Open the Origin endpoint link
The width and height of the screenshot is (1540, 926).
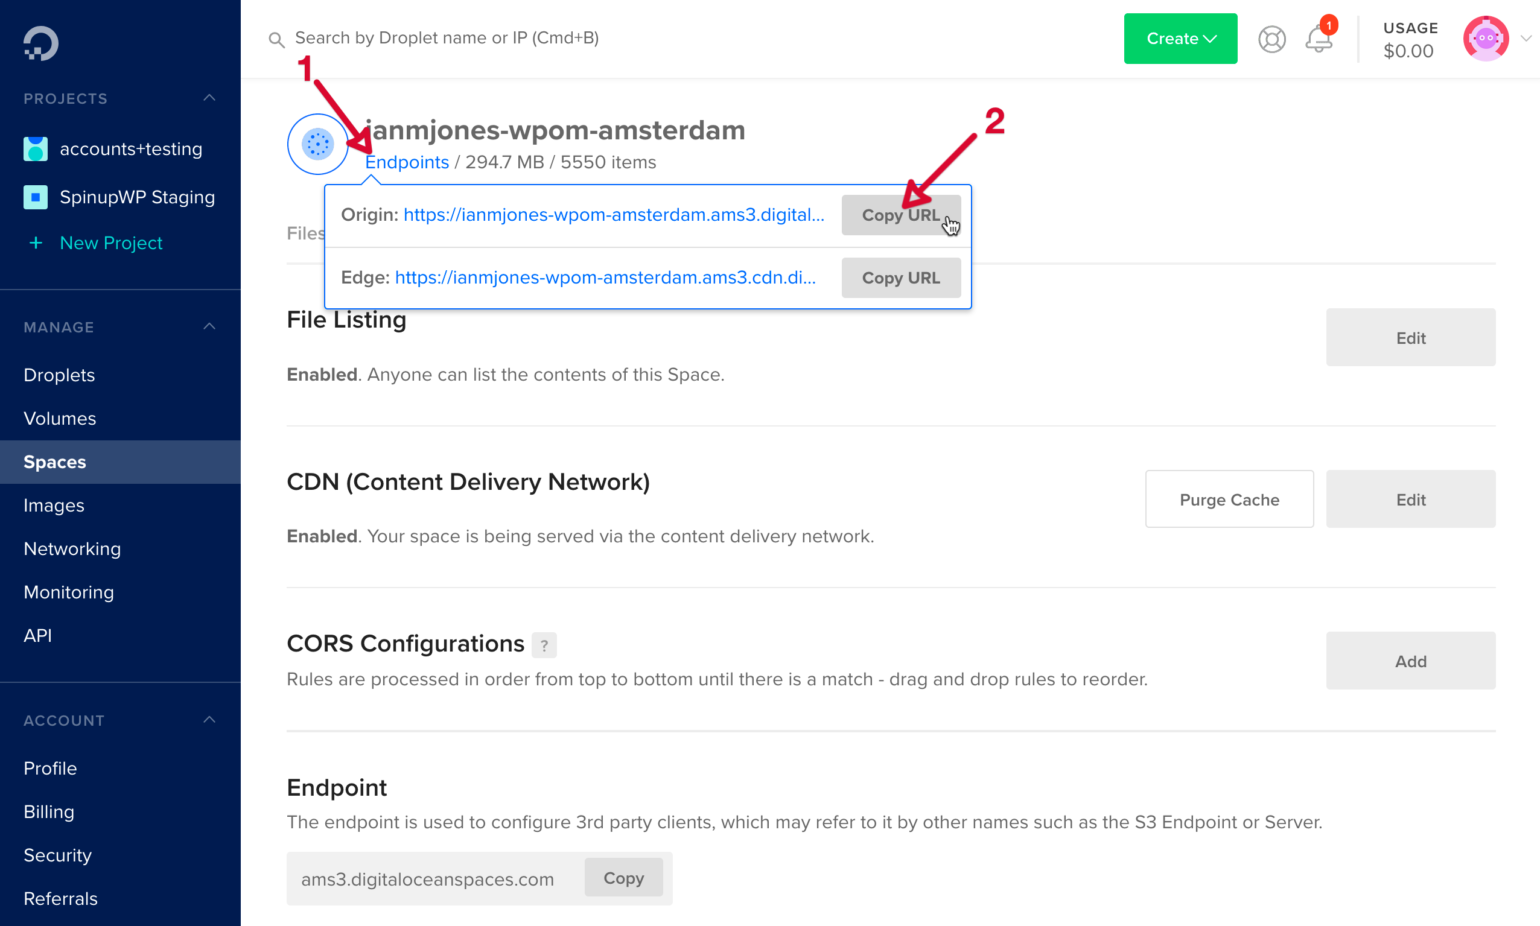coord(614,215)
